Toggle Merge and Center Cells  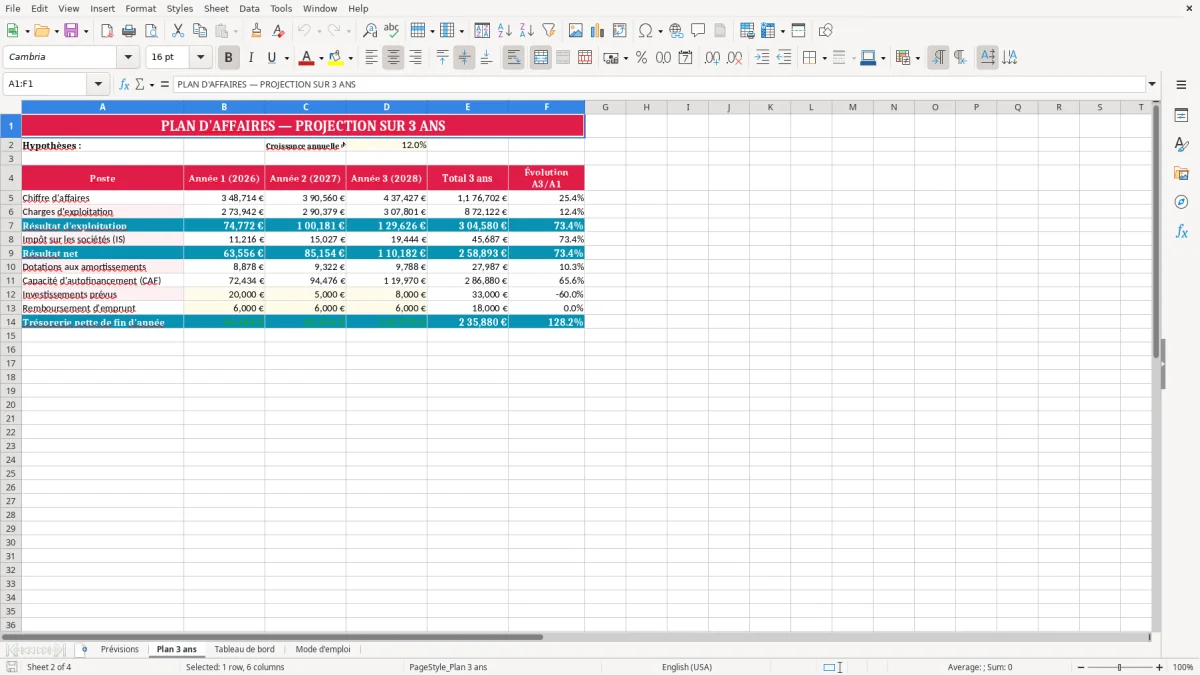tap(541, 58)
